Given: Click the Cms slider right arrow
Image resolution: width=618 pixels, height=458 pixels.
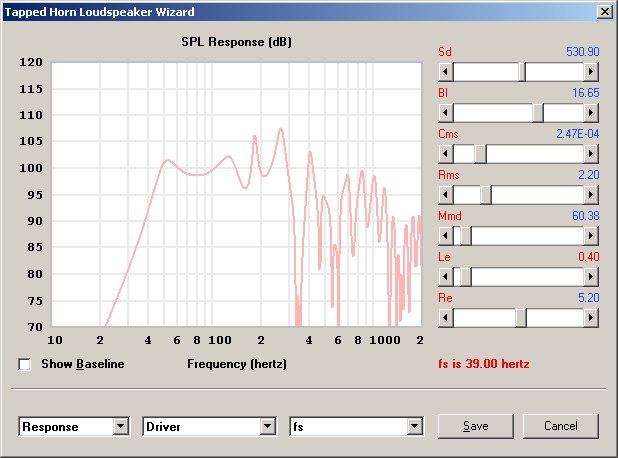Looking at the screenshot, I should coord(590,154).
